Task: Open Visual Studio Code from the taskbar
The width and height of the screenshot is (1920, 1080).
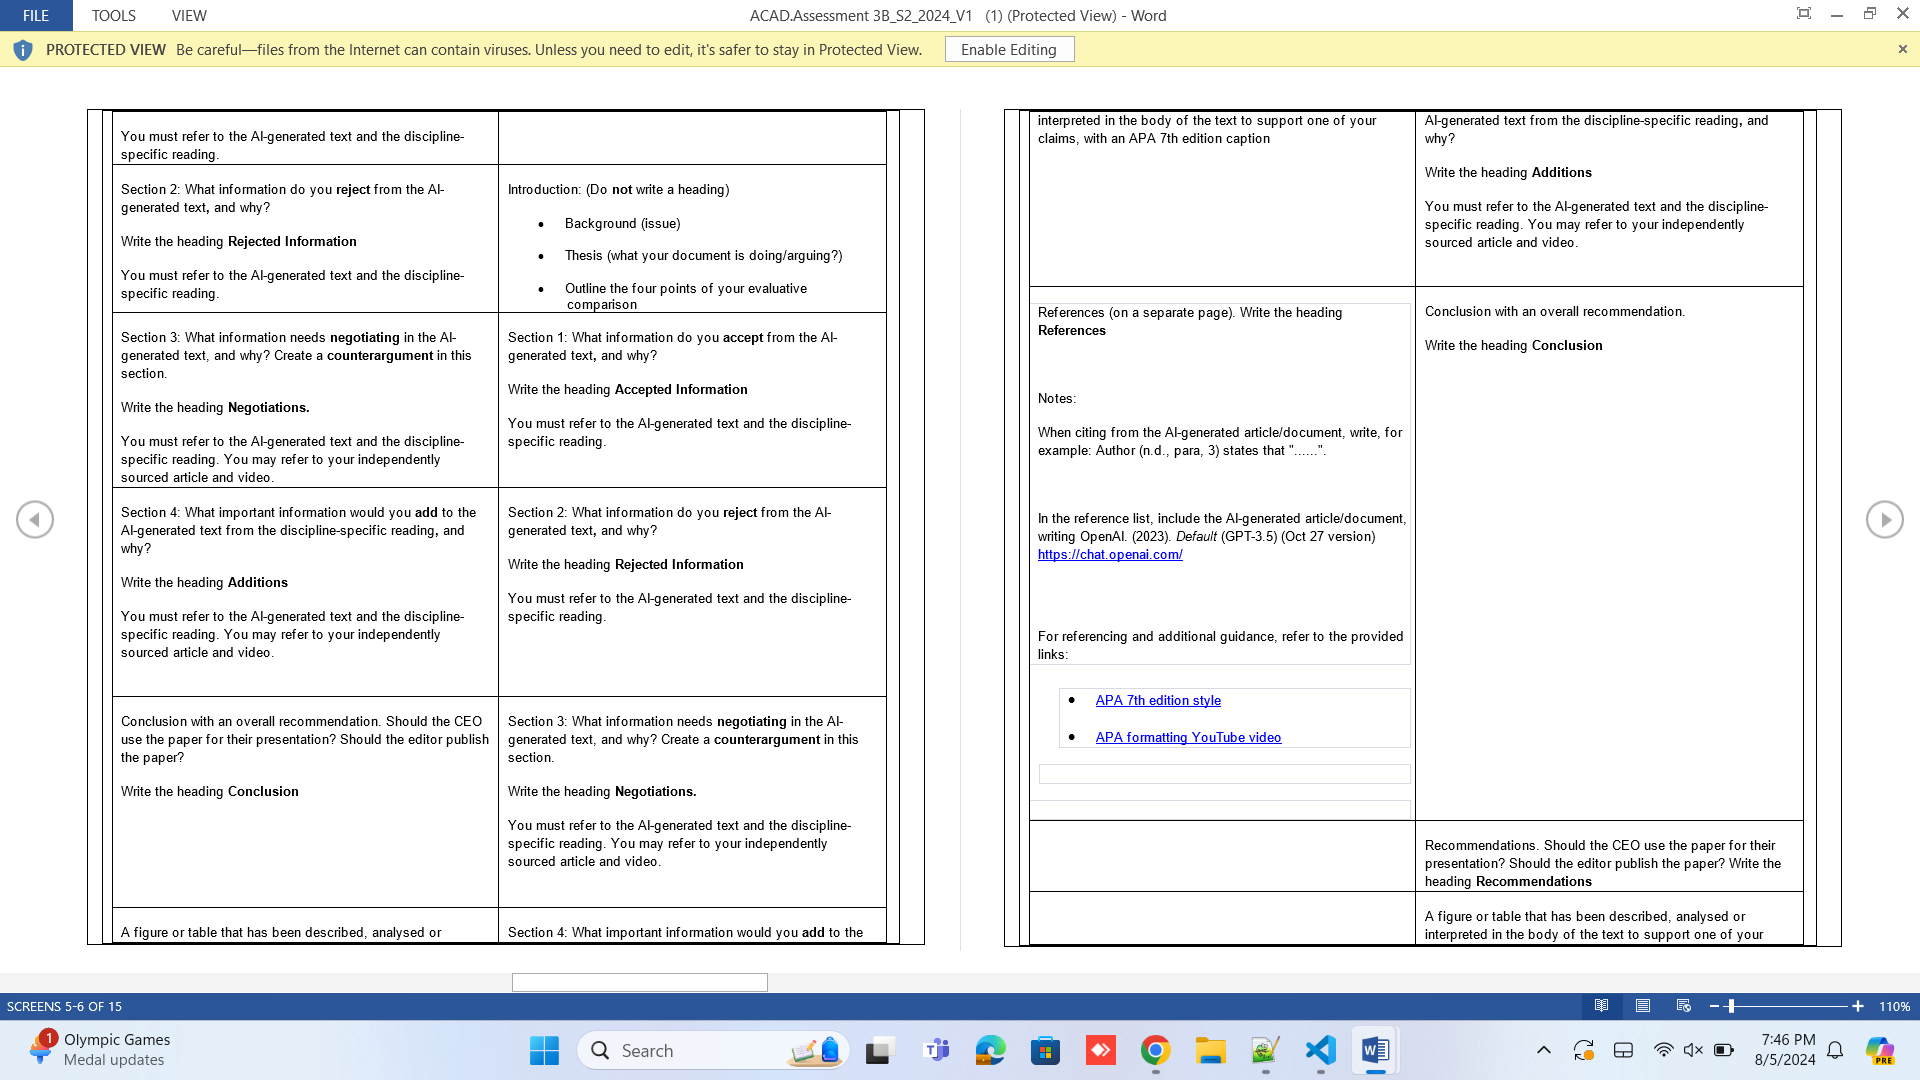Action: pyautogui.click(x=1319, y=1051)
